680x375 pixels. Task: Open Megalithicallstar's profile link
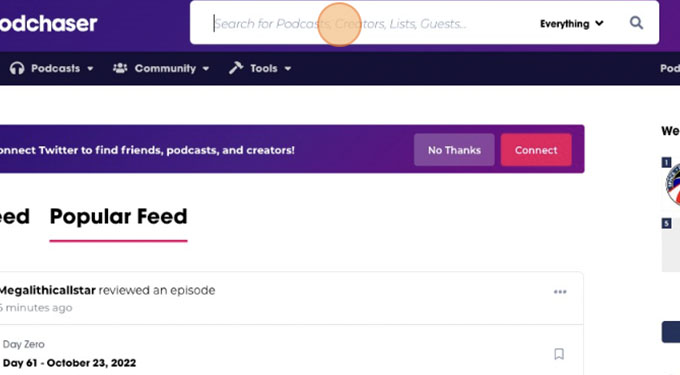(47, 290)
